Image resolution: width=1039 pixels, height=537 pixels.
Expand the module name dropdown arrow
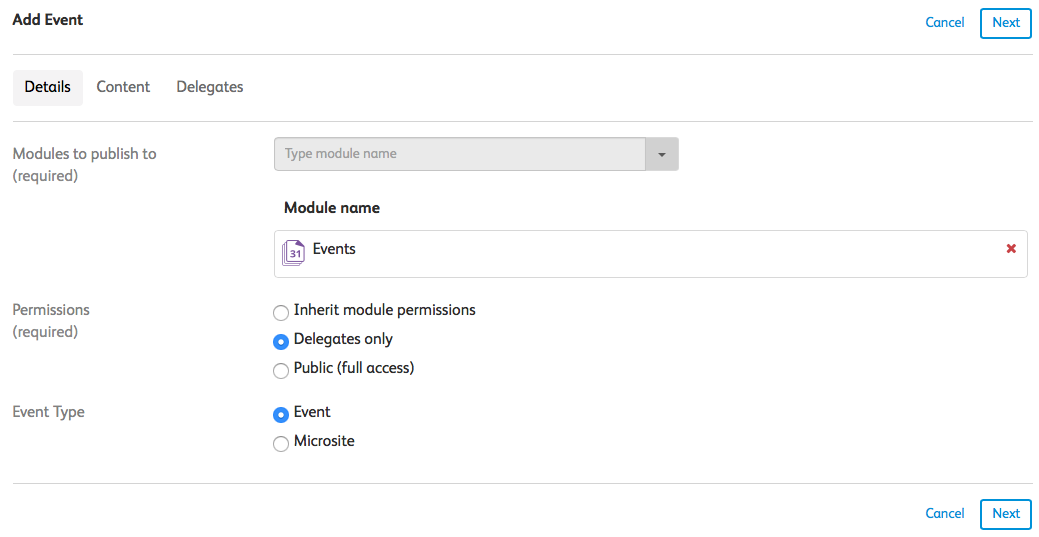pos(661,154)
